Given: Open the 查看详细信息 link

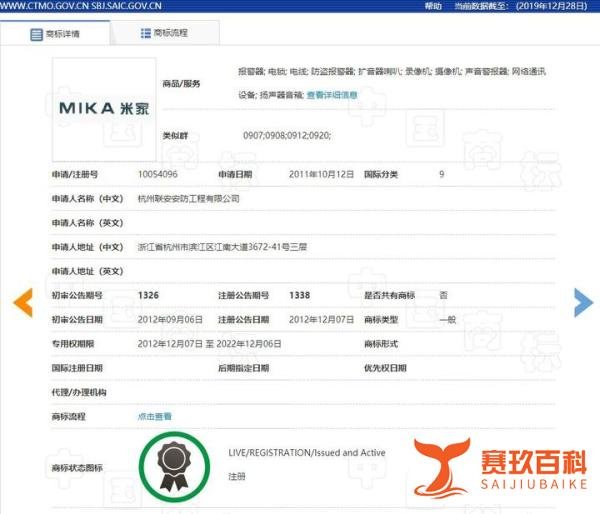Looking at the screenshot, I should coord(332,95).
